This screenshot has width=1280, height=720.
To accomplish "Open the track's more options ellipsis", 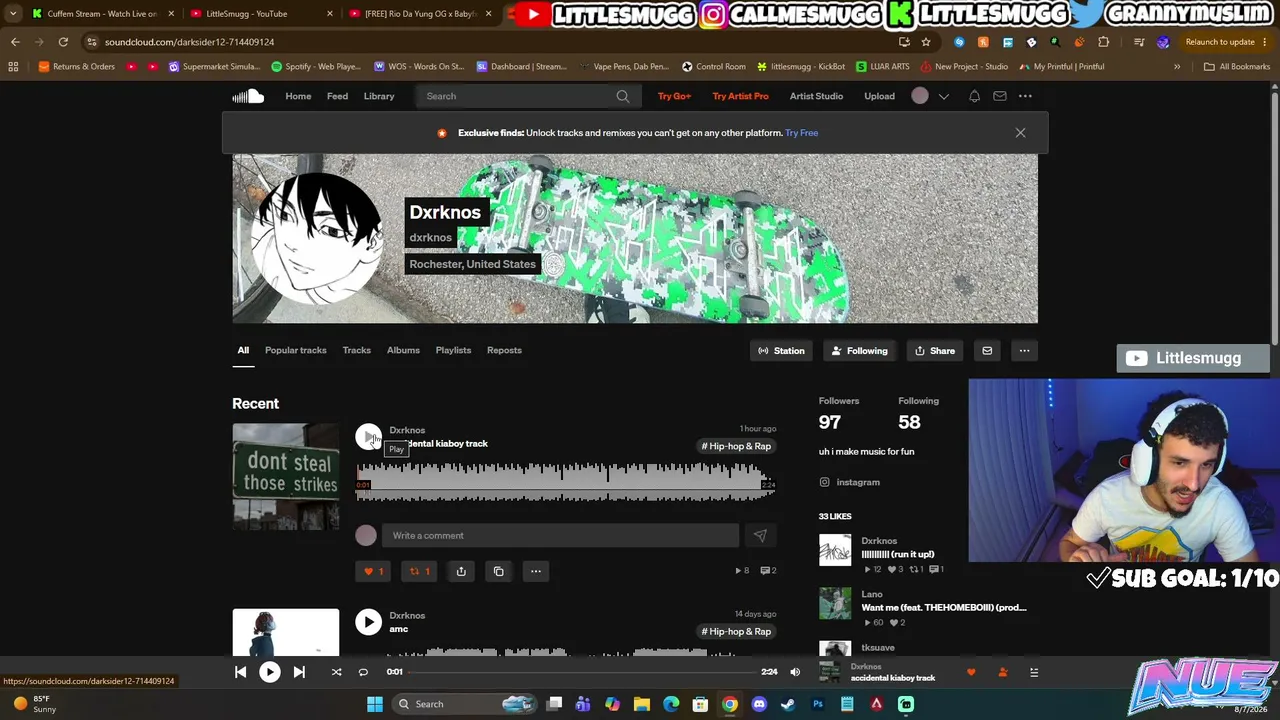I will [x=536, y=571].
